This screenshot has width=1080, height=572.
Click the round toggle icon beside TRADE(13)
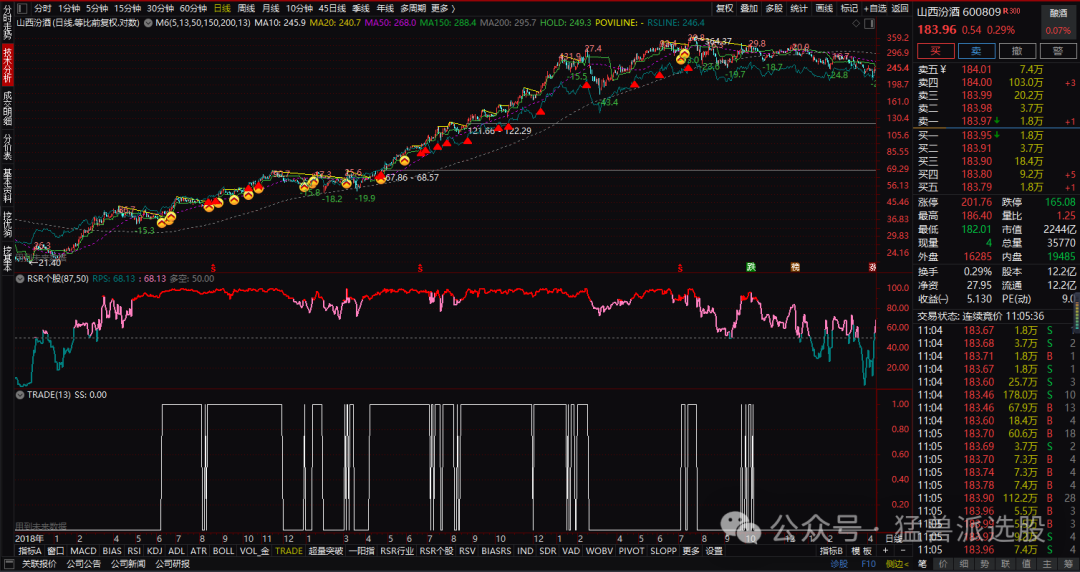tap(21, 395)
